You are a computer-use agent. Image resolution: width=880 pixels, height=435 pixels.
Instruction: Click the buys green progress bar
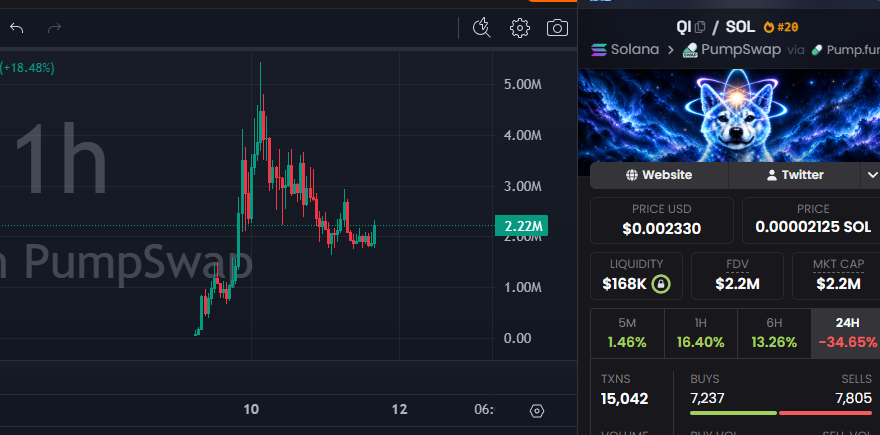[734, 413]
